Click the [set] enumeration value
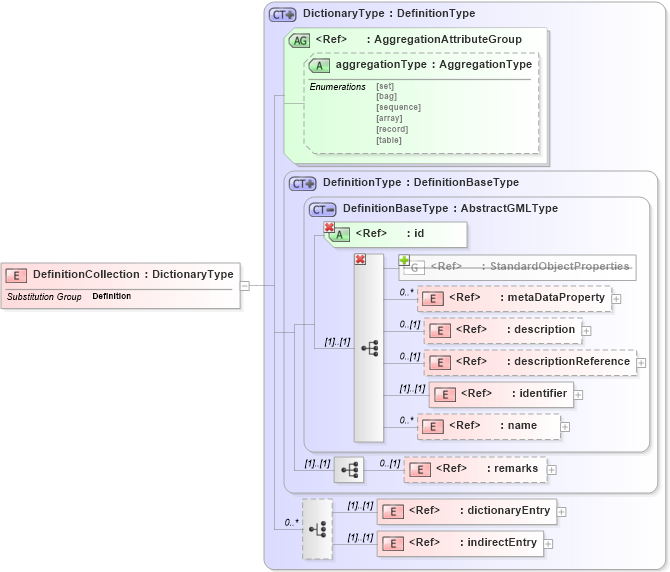This screenshot has height=572, width=670. (x=385, y=86)
